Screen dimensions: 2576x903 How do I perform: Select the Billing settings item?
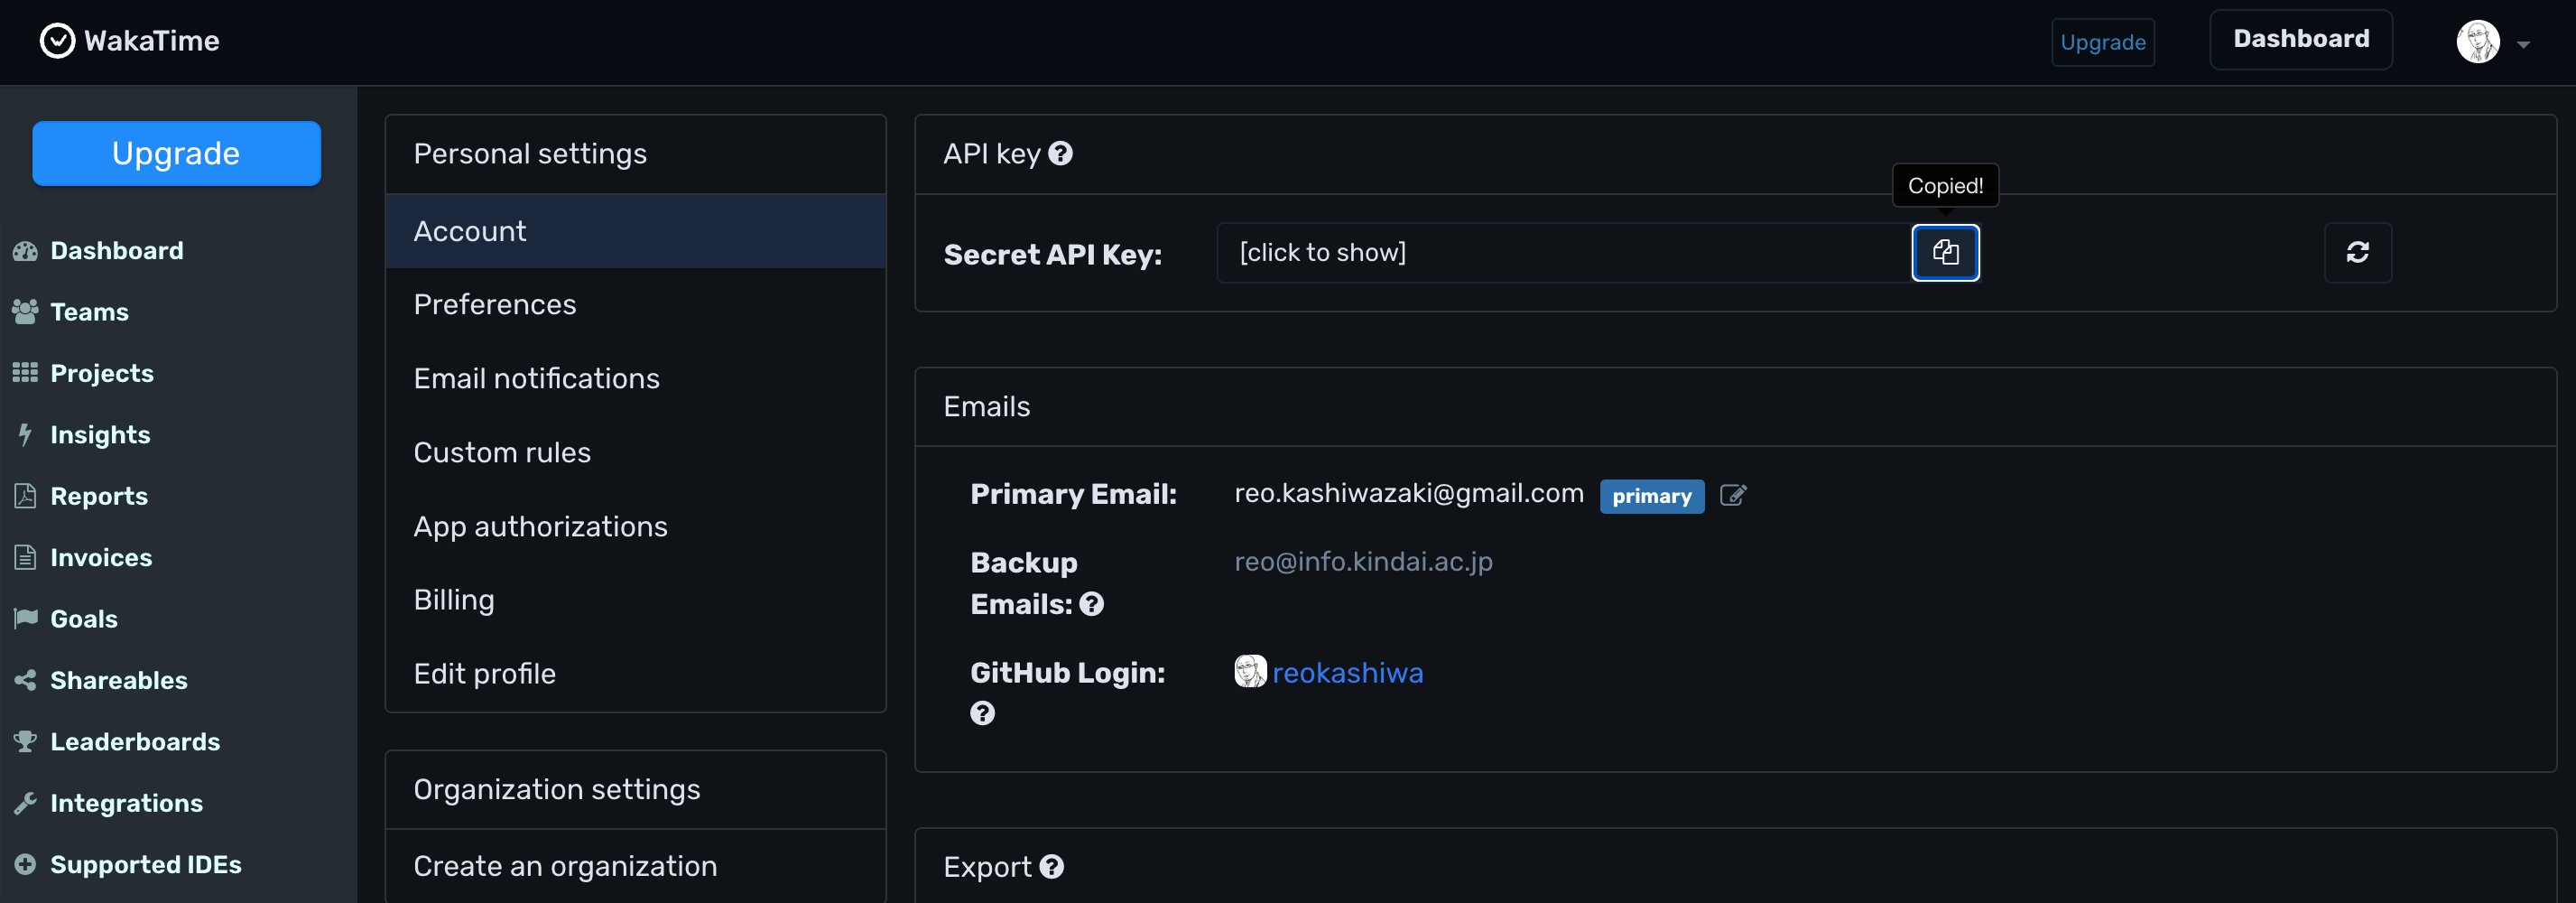pyautogui.click(x=454, y=599)
